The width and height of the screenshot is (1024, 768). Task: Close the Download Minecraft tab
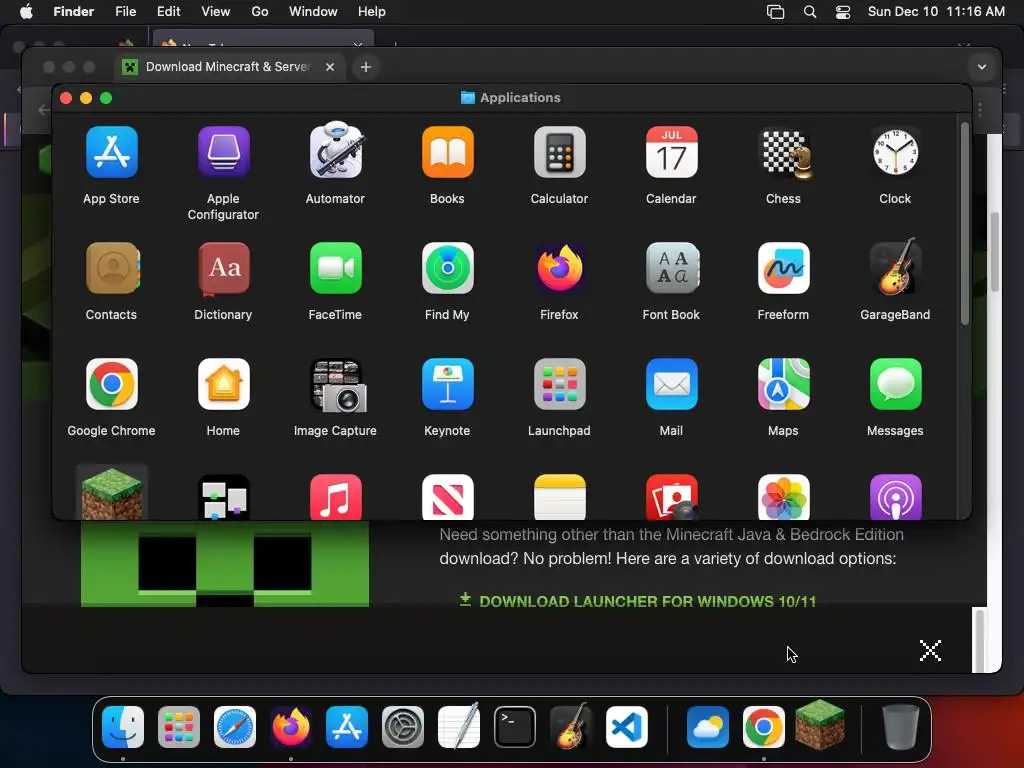[x=330, y=67]
